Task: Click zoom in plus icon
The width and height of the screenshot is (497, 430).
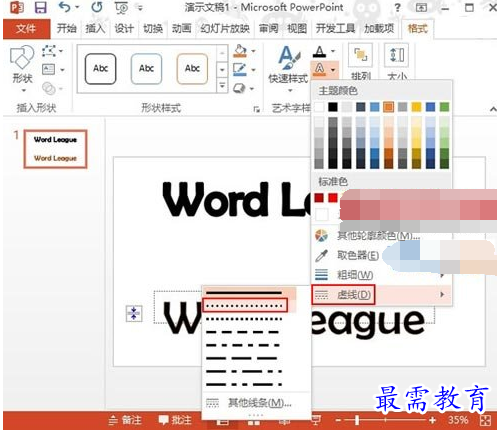Action: click(432, 420)
